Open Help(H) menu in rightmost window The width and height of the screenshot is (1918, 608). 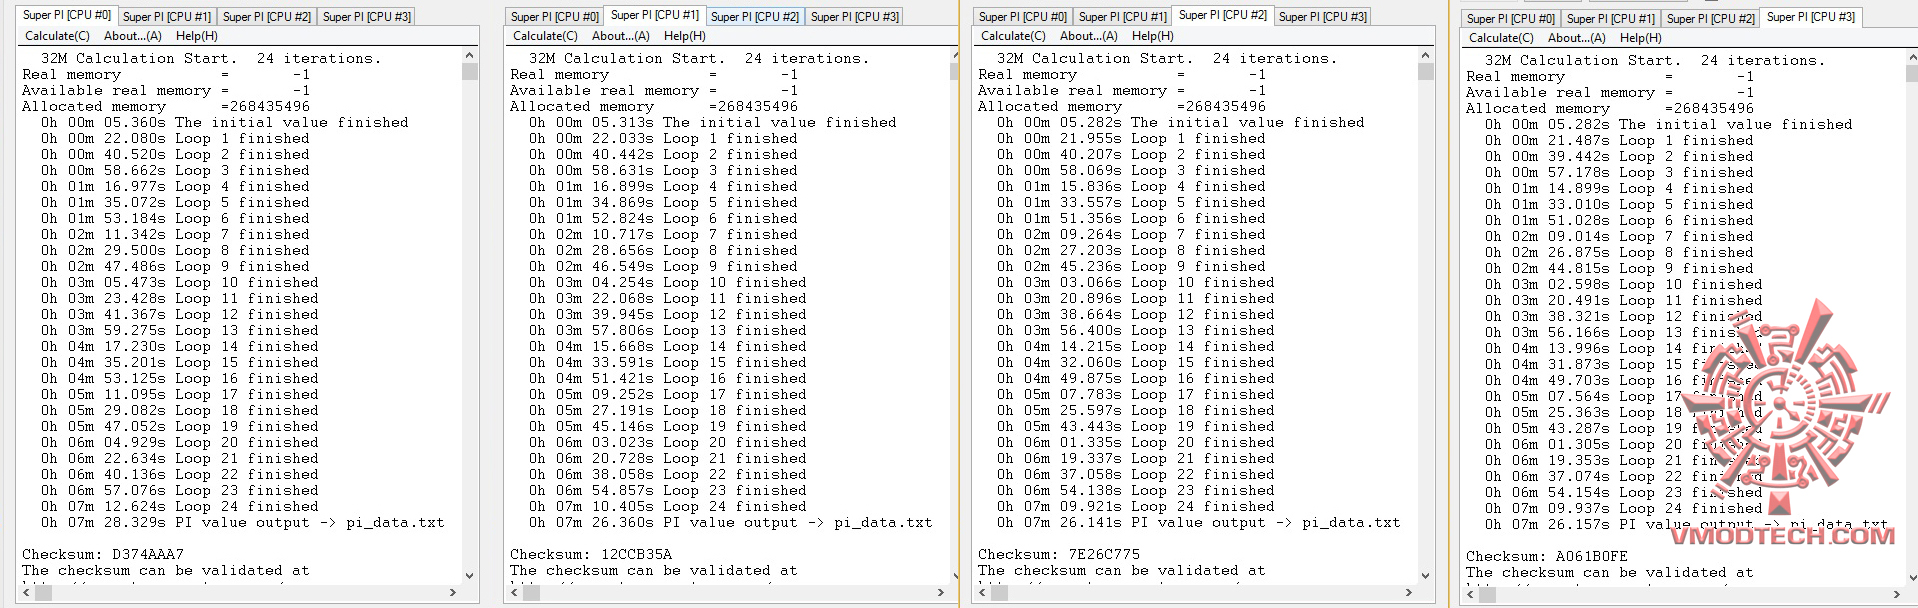pos(1640,38)
